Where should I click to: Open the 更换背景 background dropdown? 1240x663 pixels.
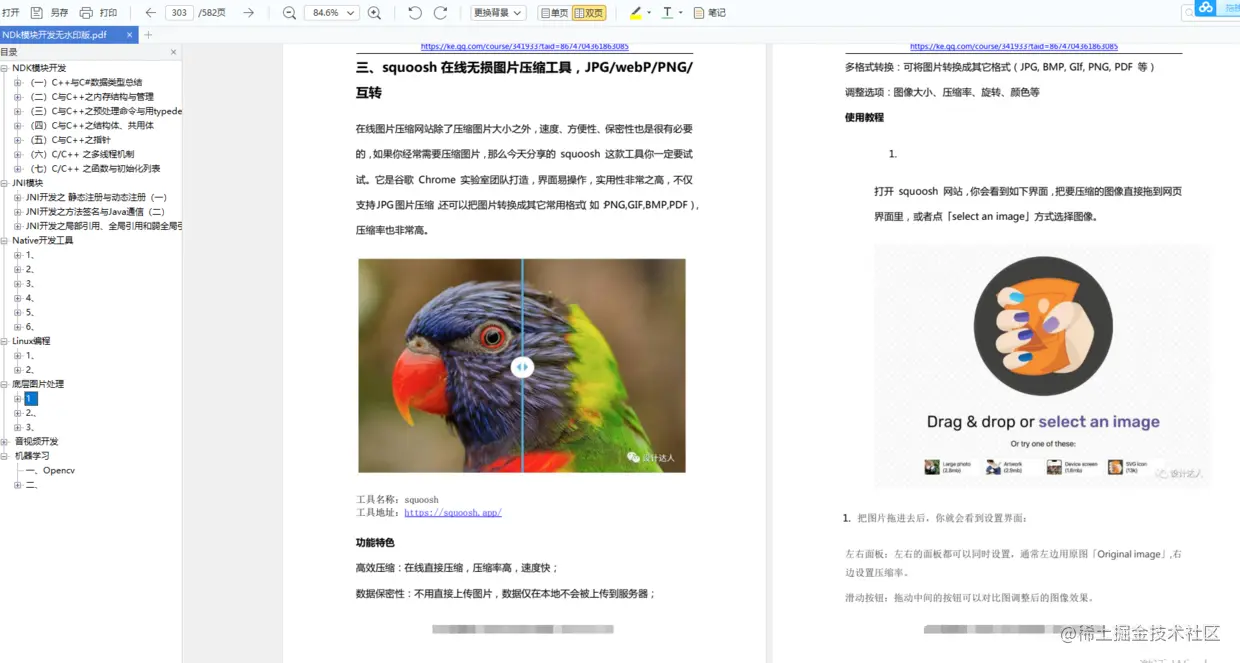coord(497,13)
